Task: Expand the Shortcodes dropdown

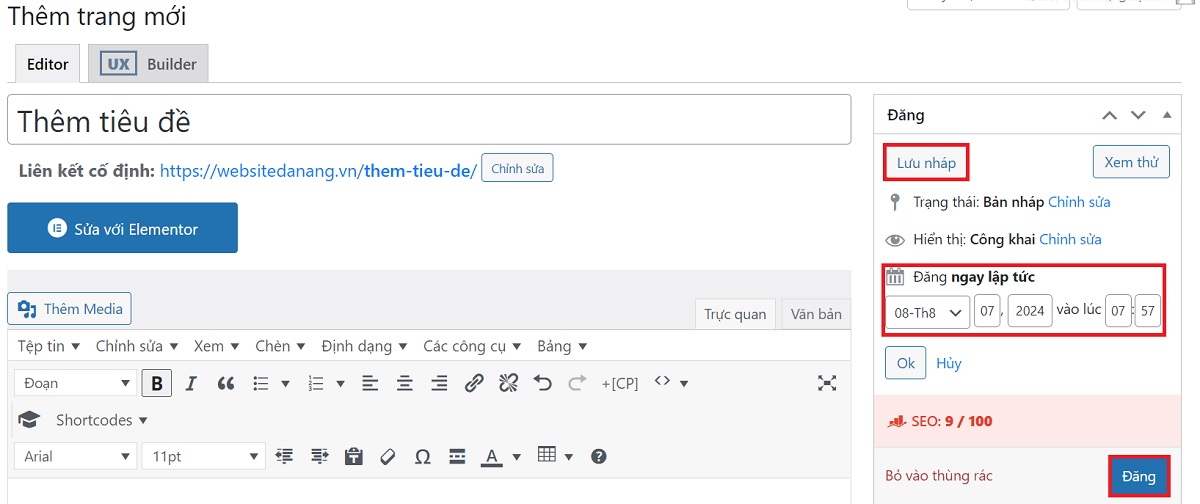Action: (x=101, y=420)
